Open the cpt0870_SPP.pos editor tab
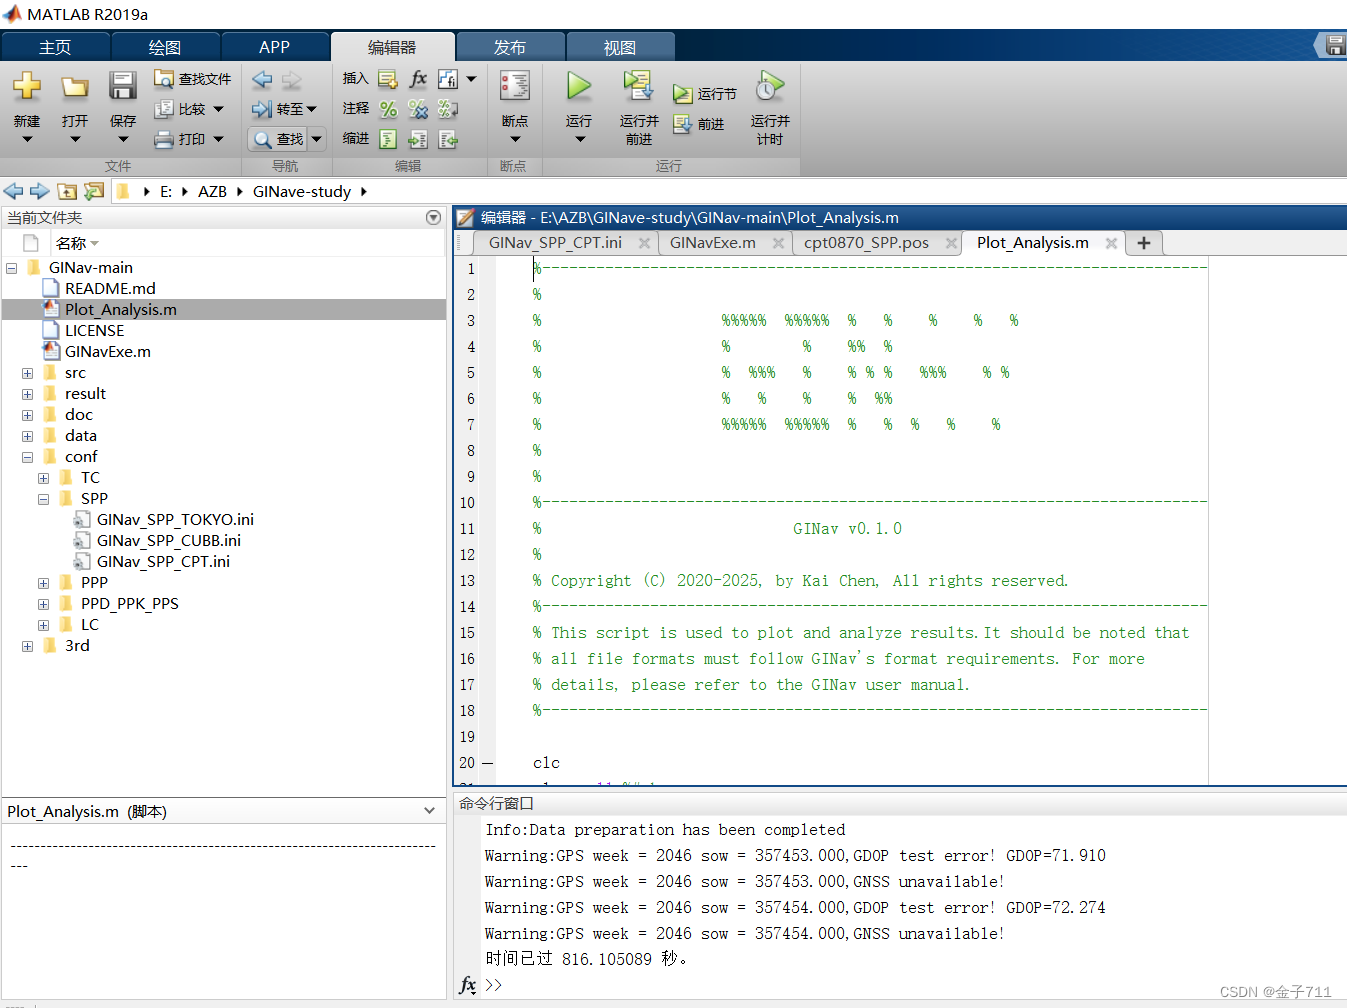The width and height of the screenshot is (1347, 1008). click(866, 243)
